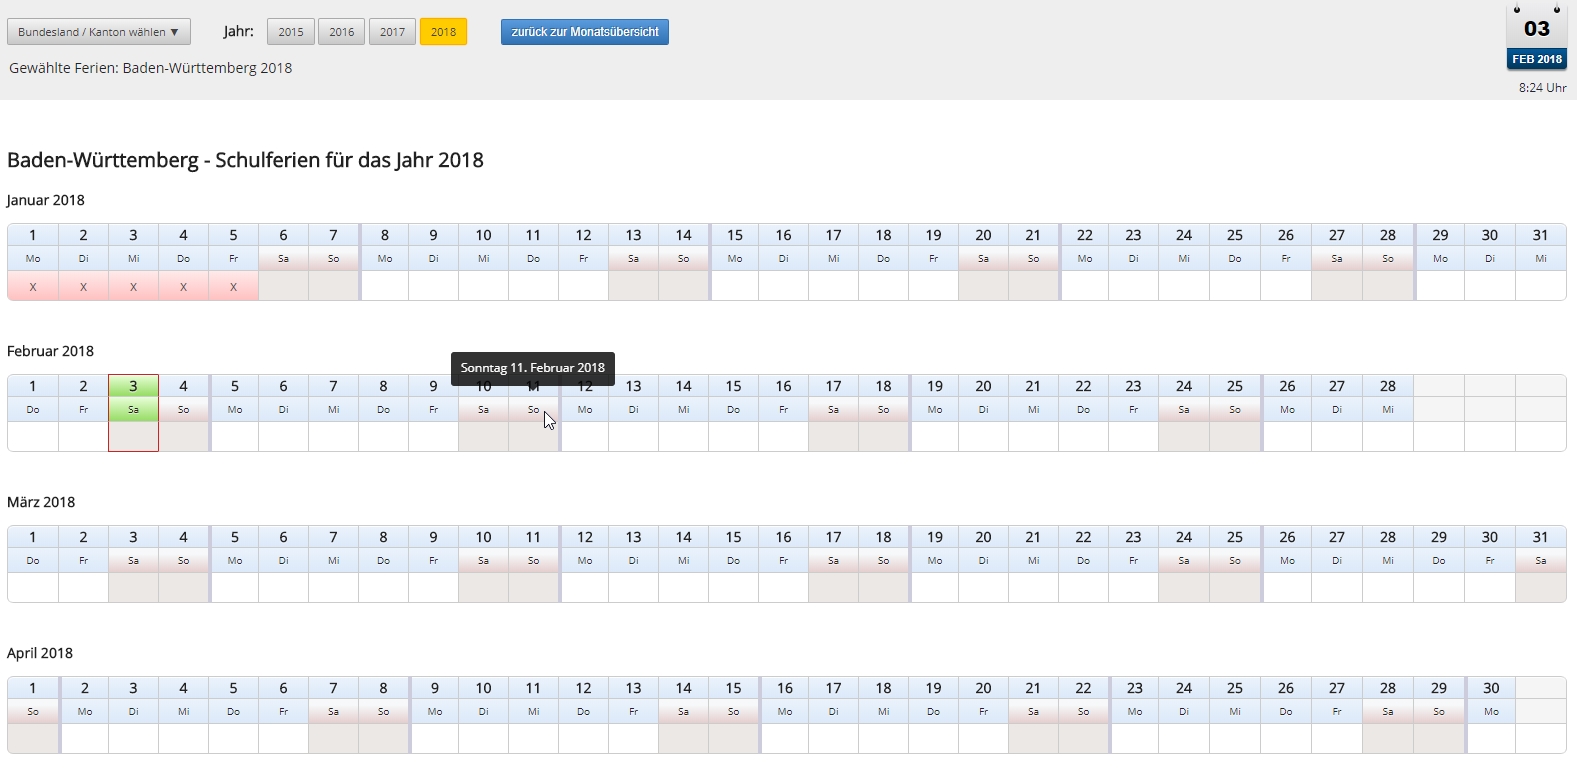Image resolution: width=1577 pixels, height=775 pixels.
Task: Click Gewählte Ferien: Baden-Württemberg 2018 text
Action: pyautogui.click(x=151, y=68)
